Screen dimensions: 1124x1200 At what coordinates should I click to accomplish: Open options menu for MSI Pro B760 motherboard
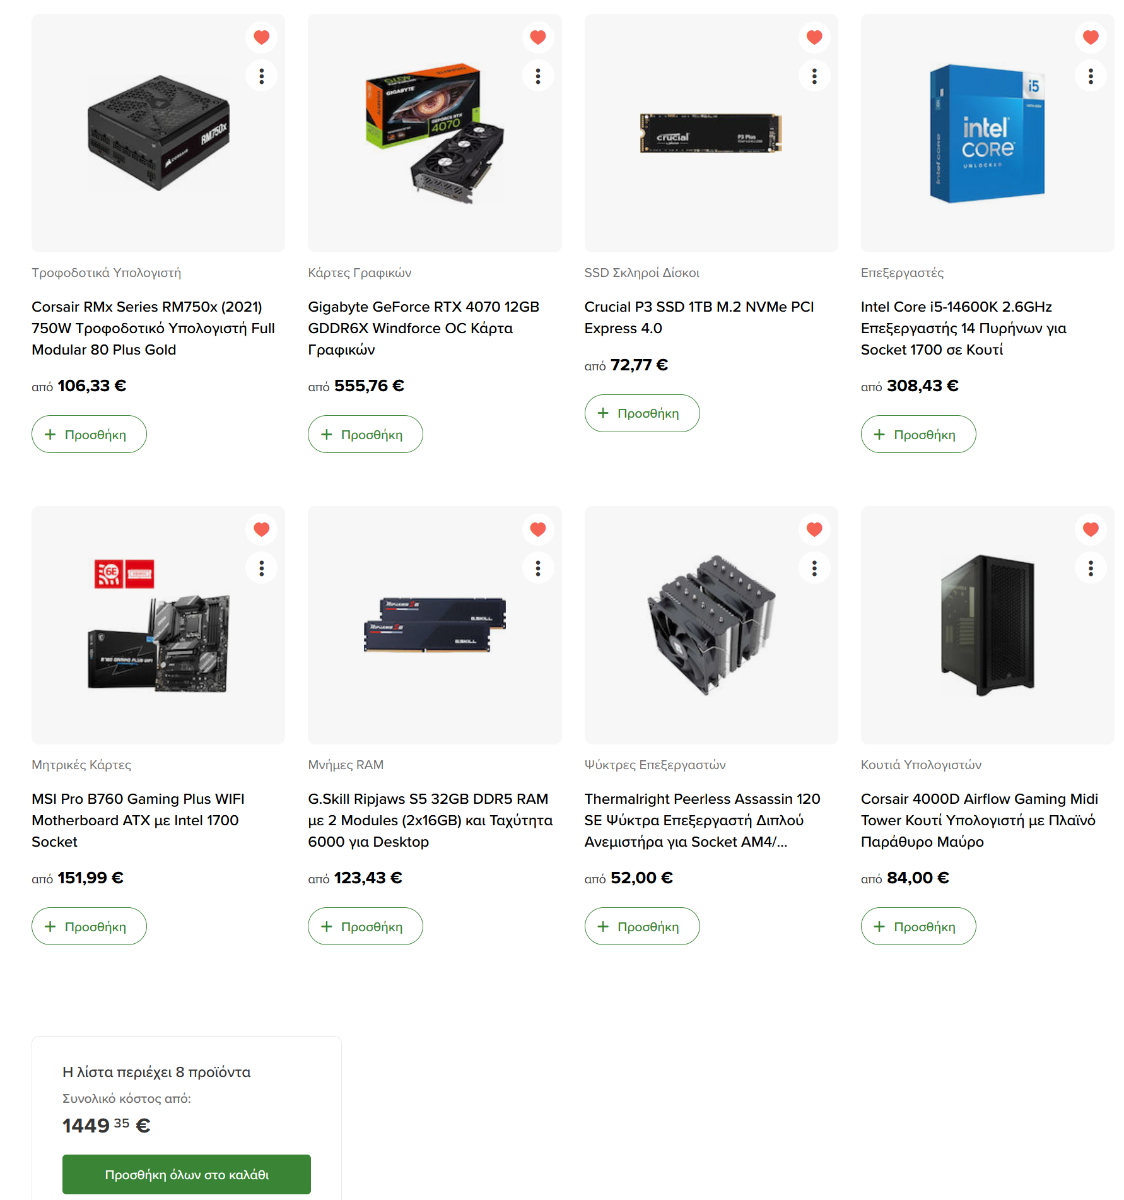tap(261, 568)
